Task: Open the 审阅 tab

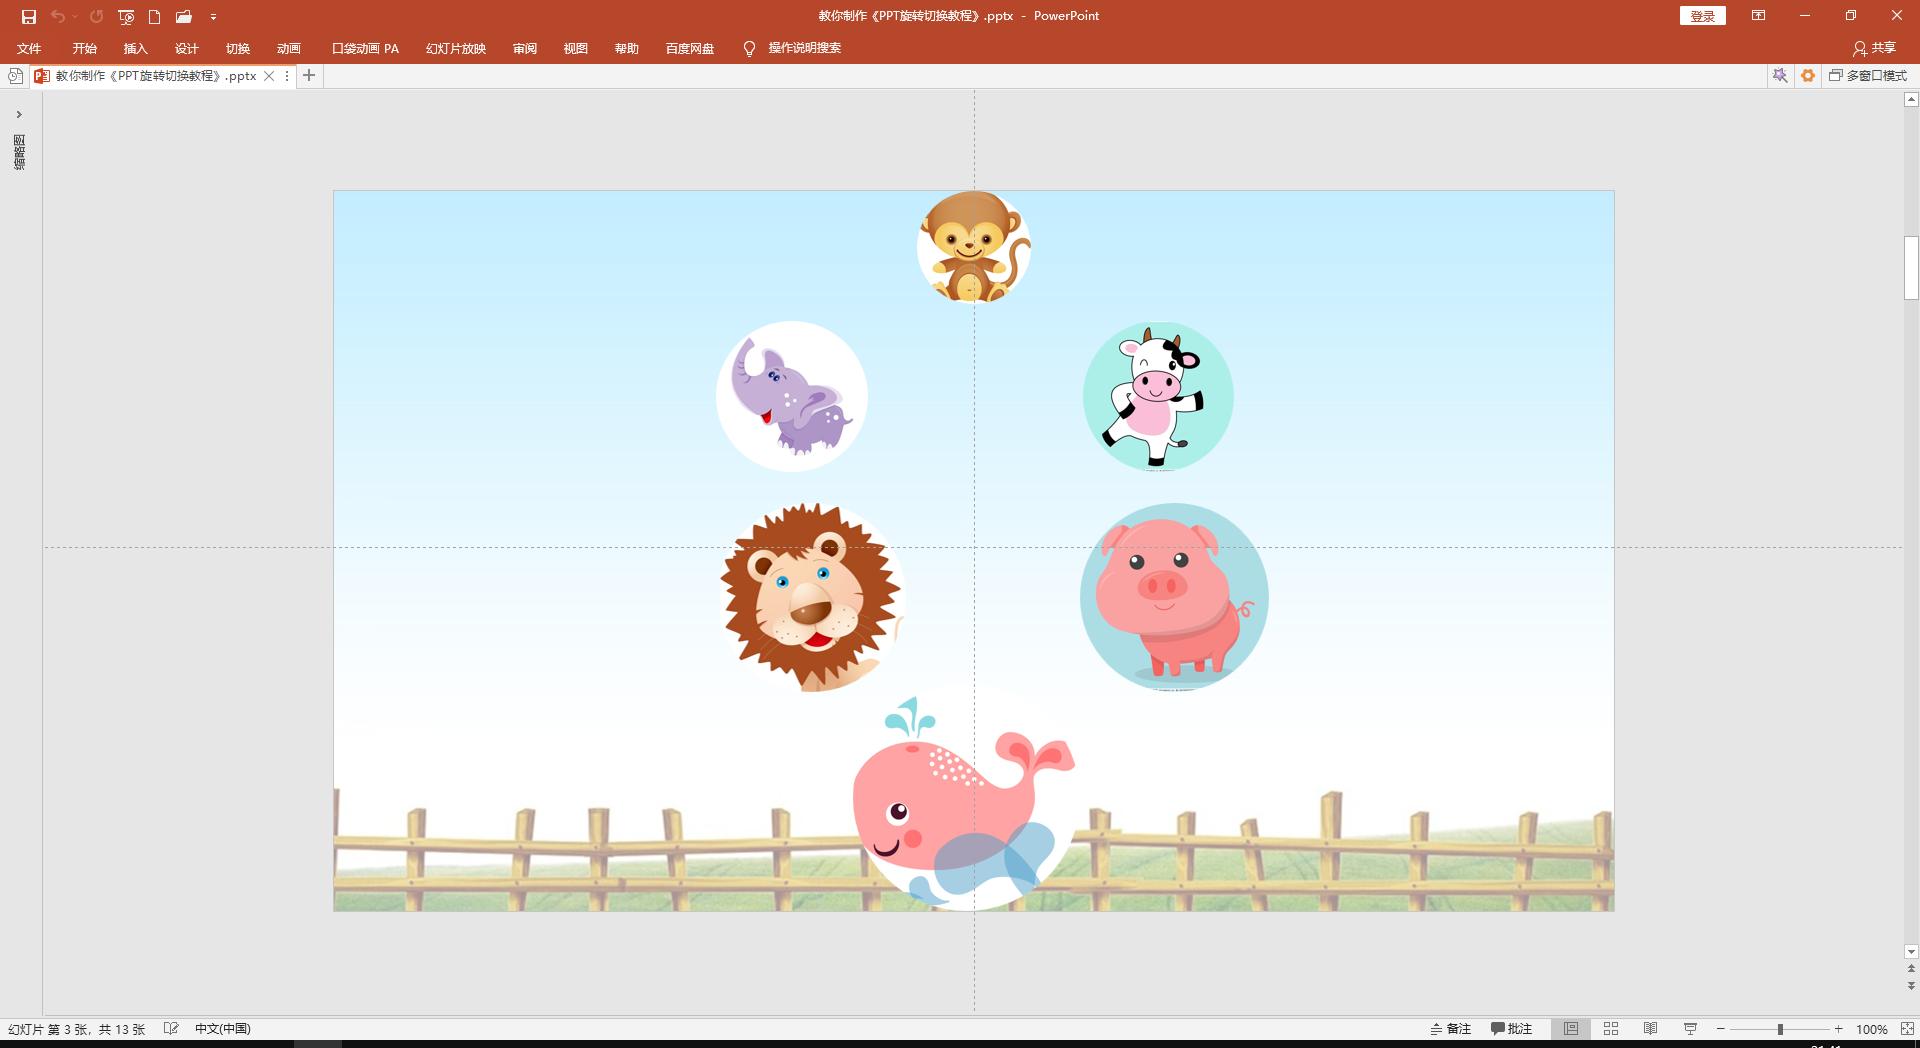Action: point(524,48)
